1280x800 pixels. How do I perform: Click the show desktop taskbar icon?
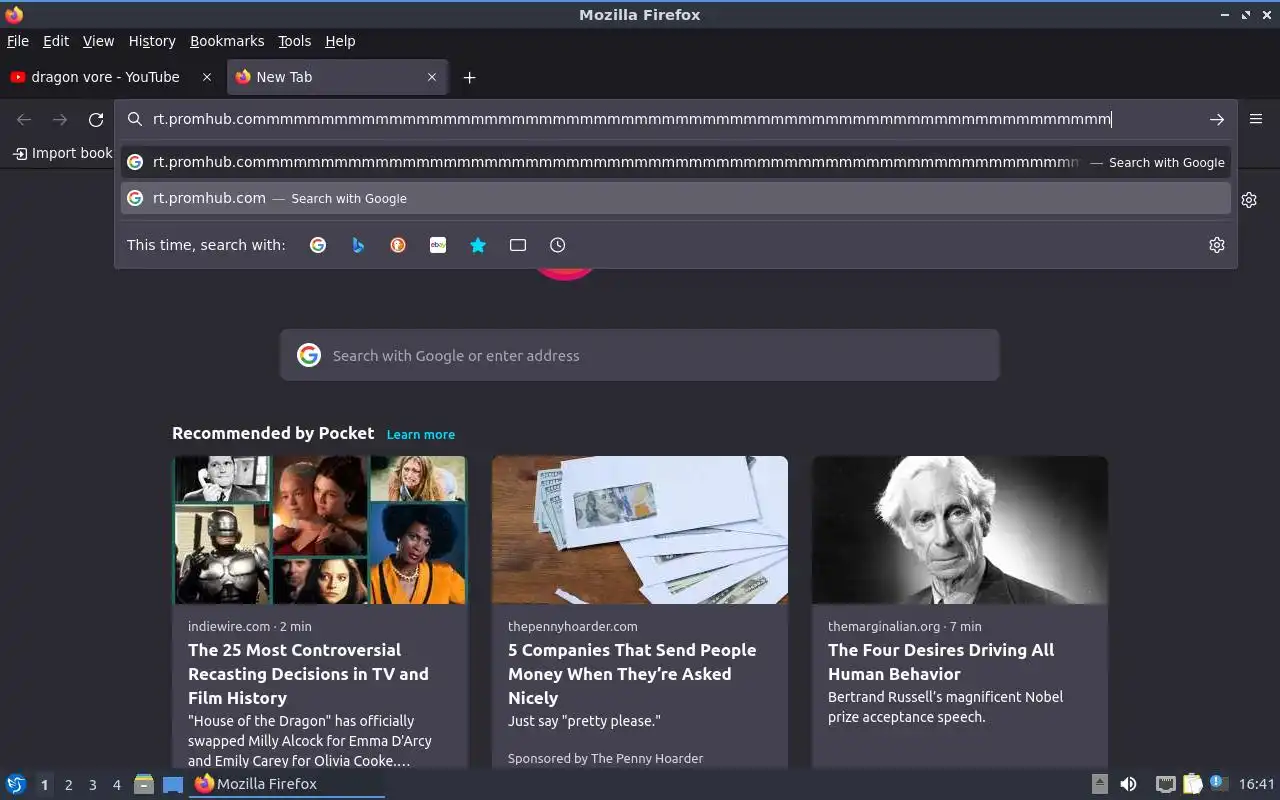point(173,784)
